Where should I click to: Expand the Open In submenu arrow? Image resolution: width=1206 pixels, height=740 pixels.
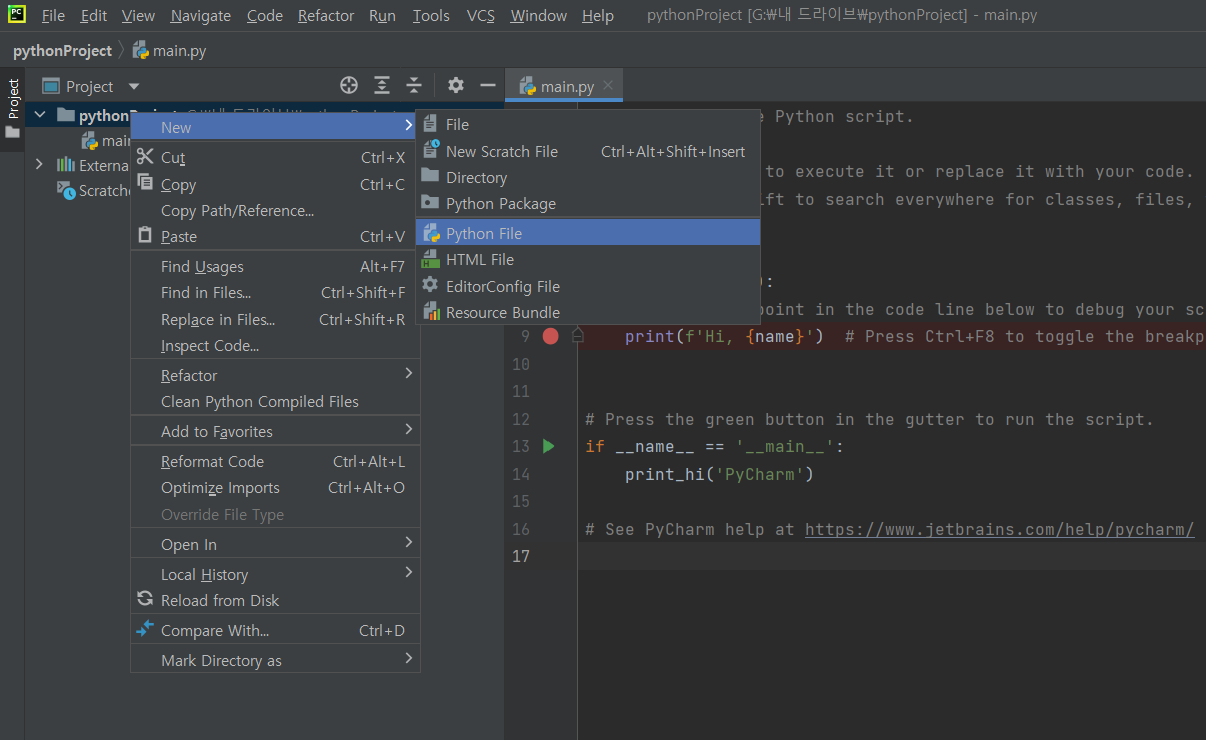(x=408, y=542)
